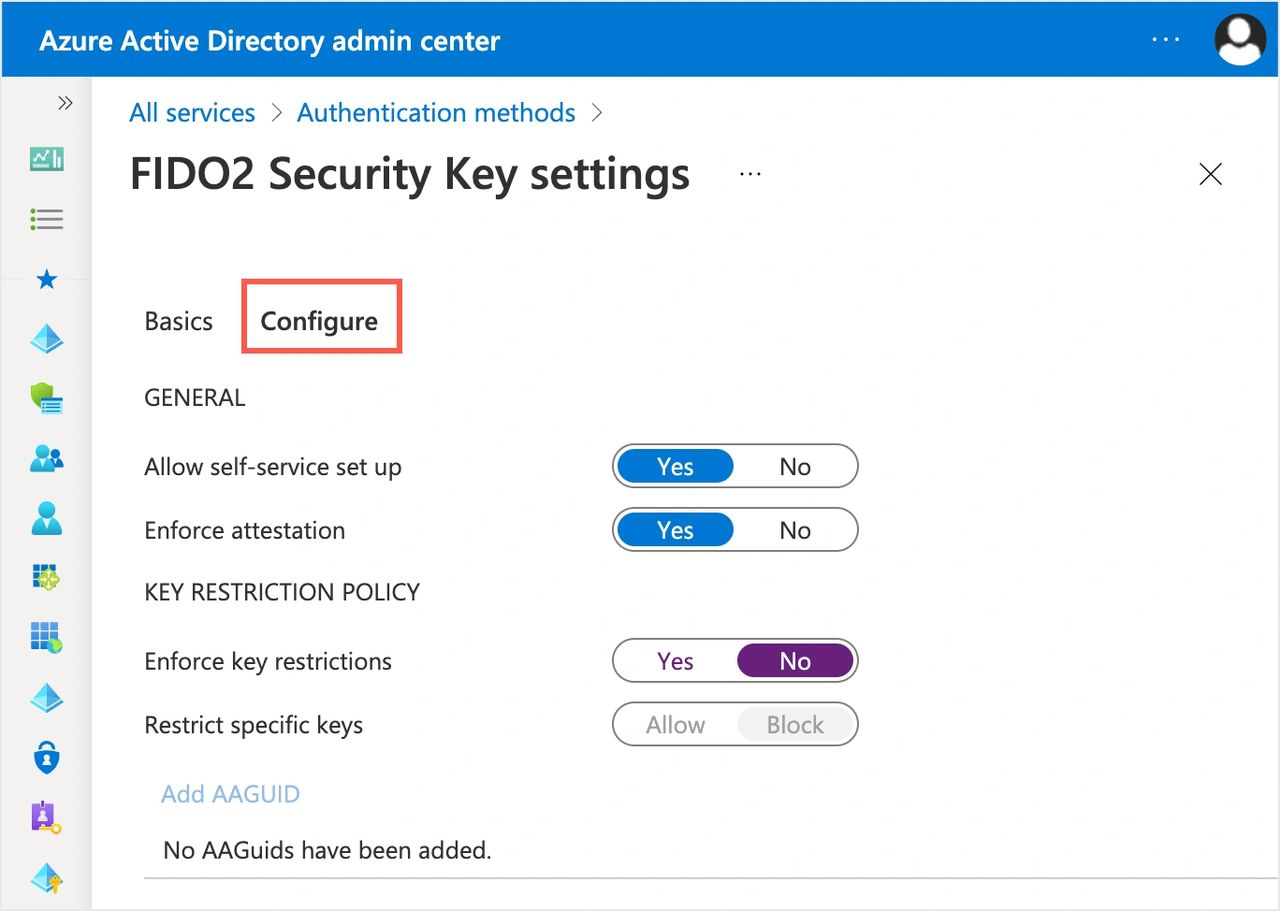Screen dimensions: 1280x911
Task: Open the blue padlock shield sidebar icon
Action: 46,757
